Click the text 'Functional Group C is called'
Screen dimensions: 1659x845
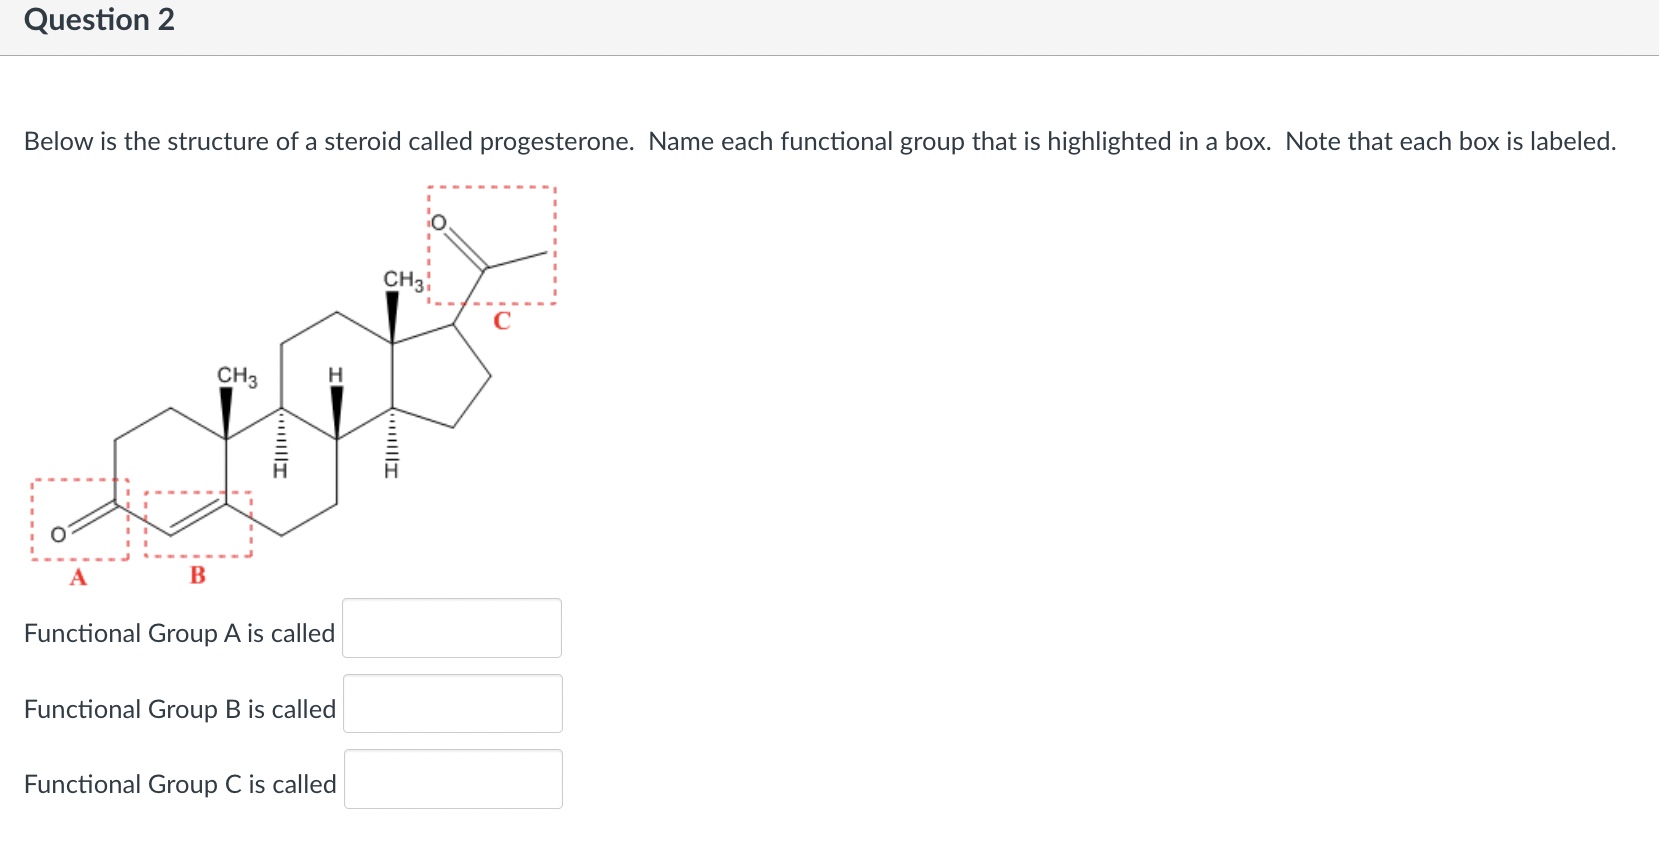(x=178, y=784)
